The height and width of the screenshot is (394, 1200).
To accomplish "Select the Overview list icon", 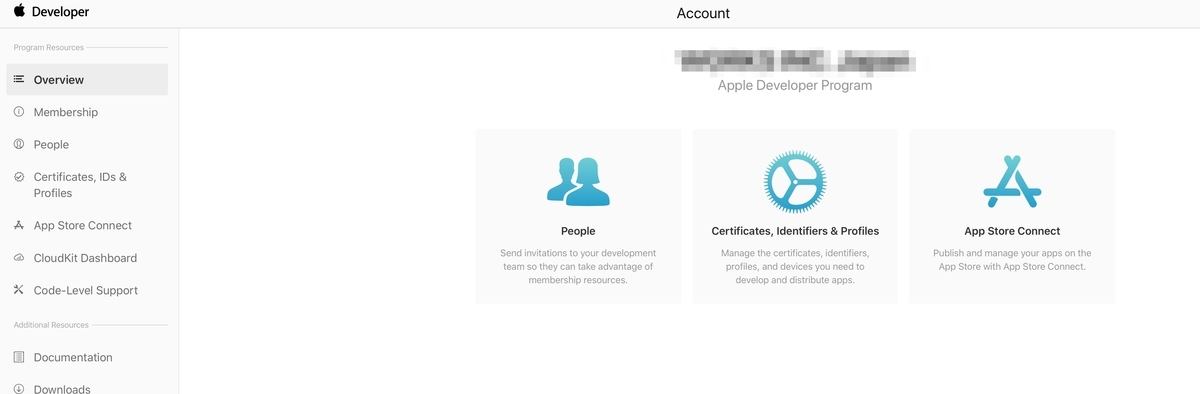I will pyautogui.click(x=19, y=79).
